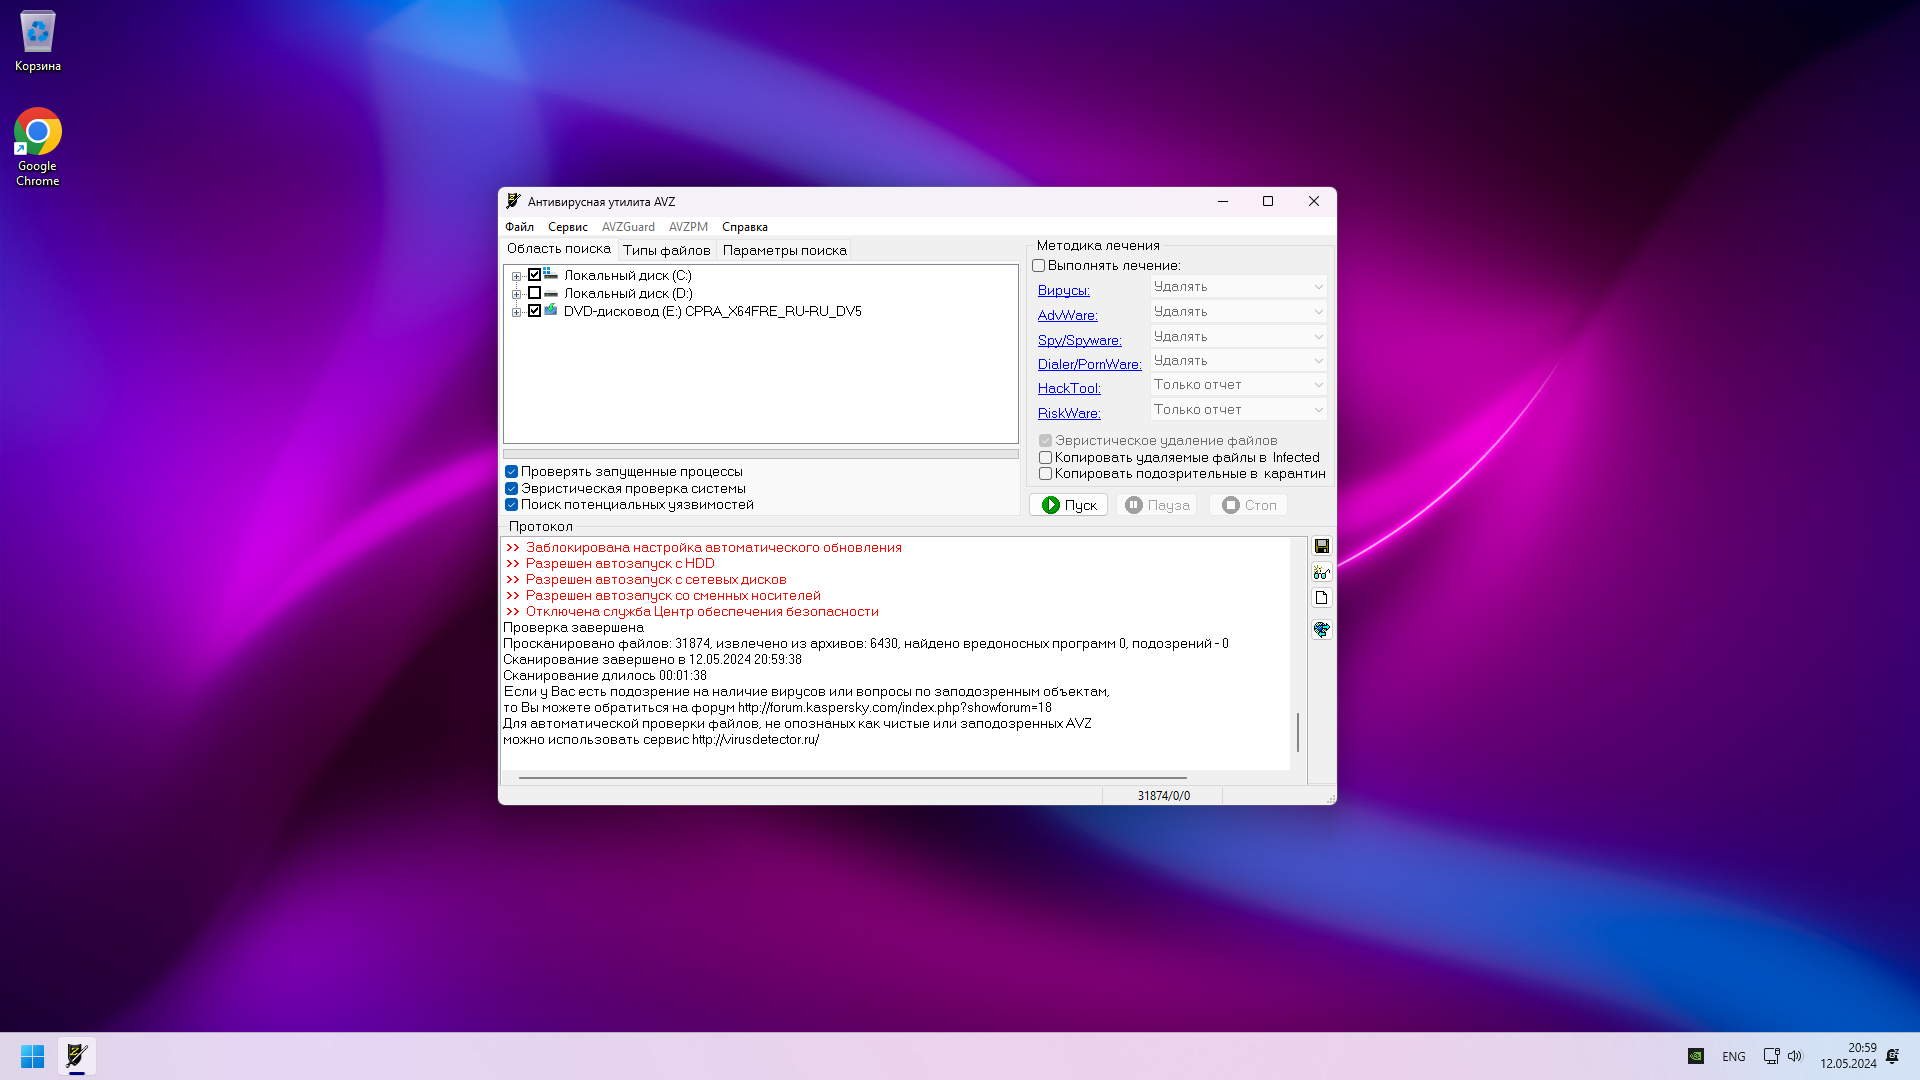Open Windows Start menu icon

pyautogui.click(x=32, y=1056)
